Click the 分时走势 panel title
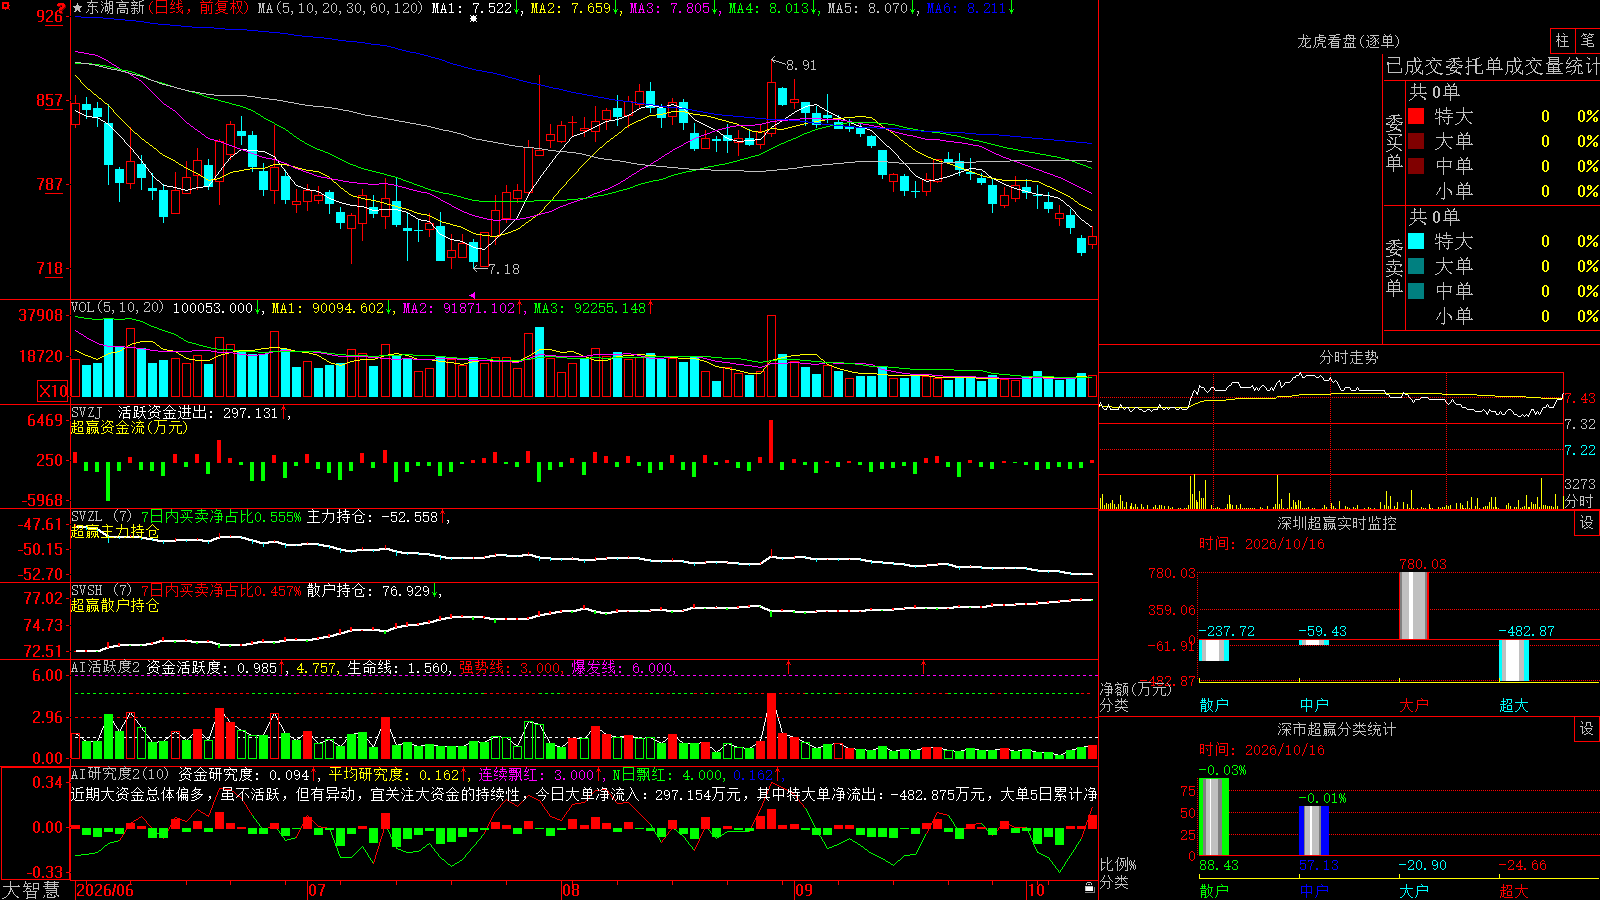1600x900 pixels. tap(1348, 357)
